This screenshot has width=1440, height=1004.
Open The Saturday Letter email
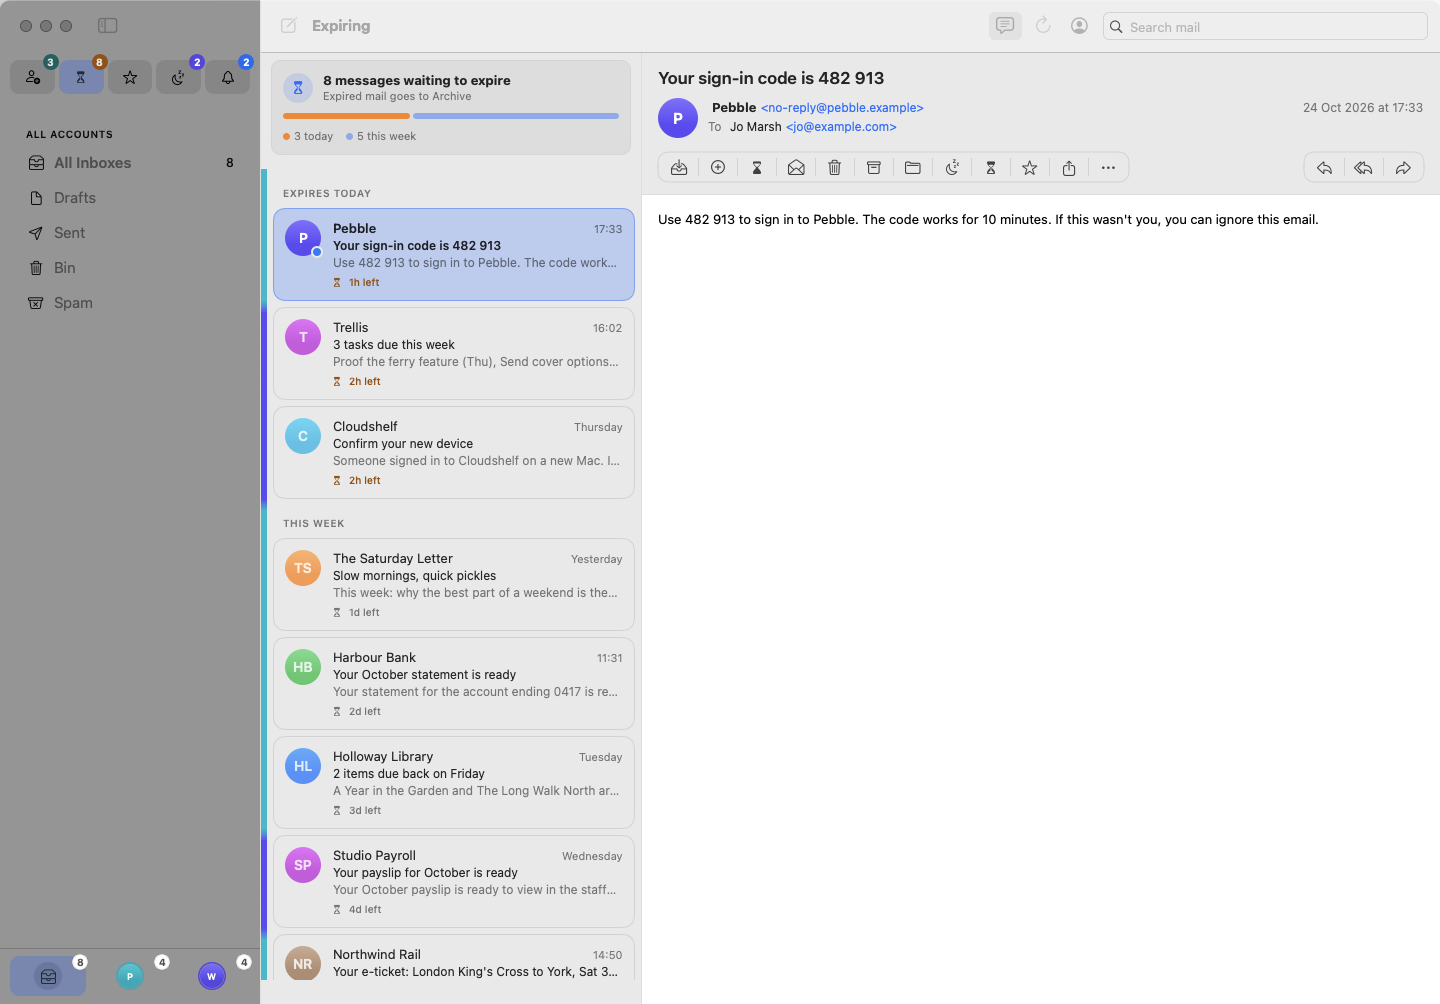click(x=454, y=585)
